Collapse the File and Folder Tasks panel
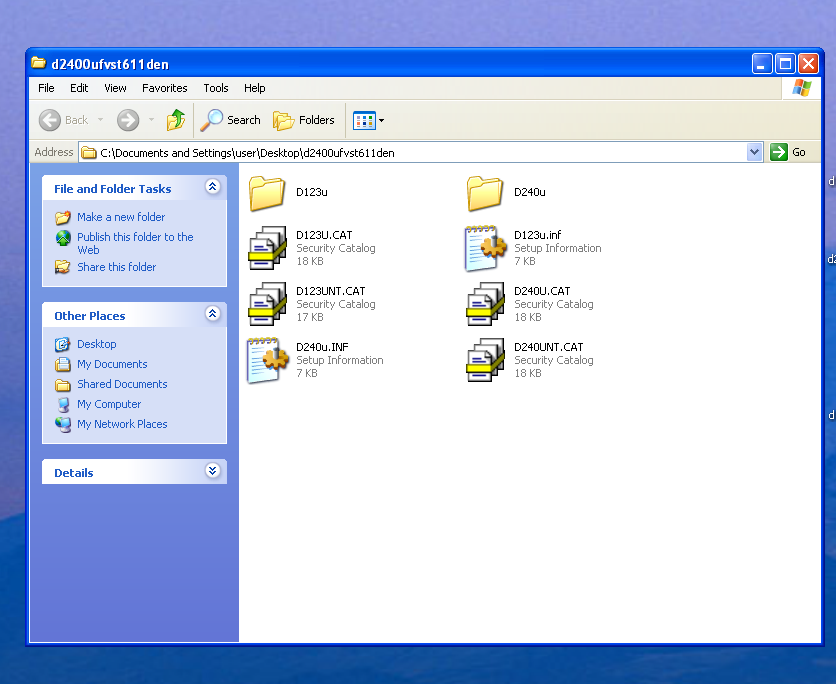The width and height of the screenshot is (836, 684). point(213,187)
